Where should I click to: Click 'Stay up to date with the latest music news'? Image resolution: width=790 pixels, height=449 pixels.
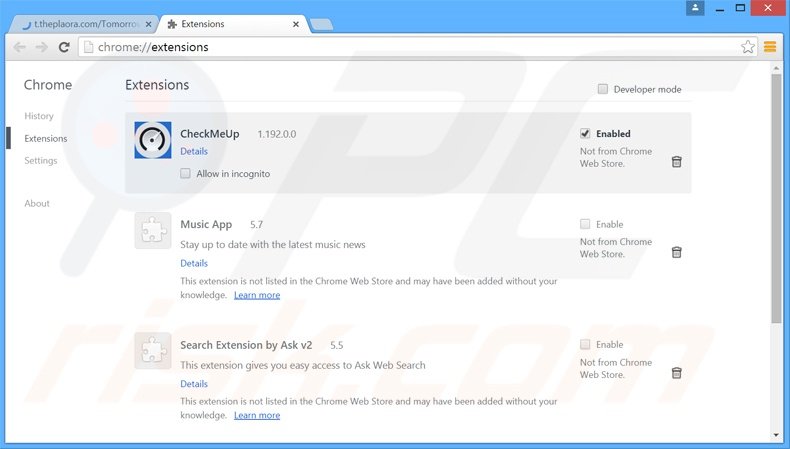coord(273,244)
